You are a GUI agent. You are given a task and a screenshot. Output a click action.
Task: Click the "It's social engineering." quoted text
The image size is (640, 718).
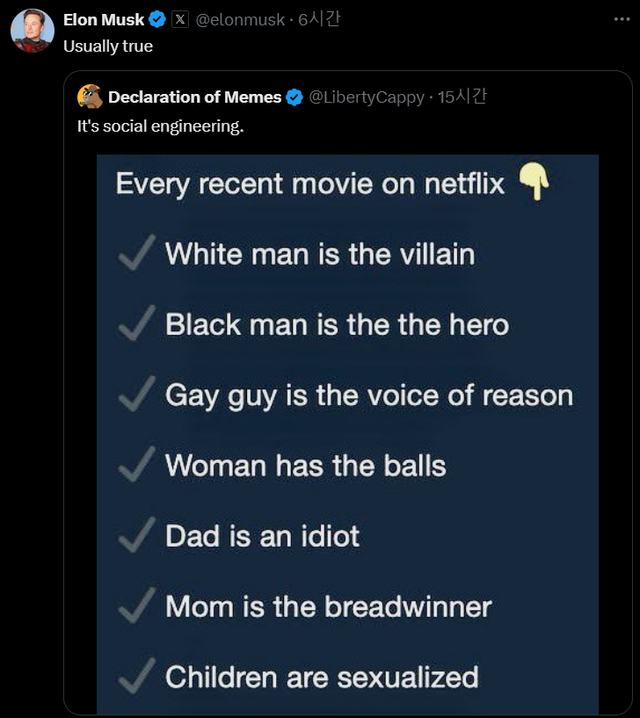160,126
